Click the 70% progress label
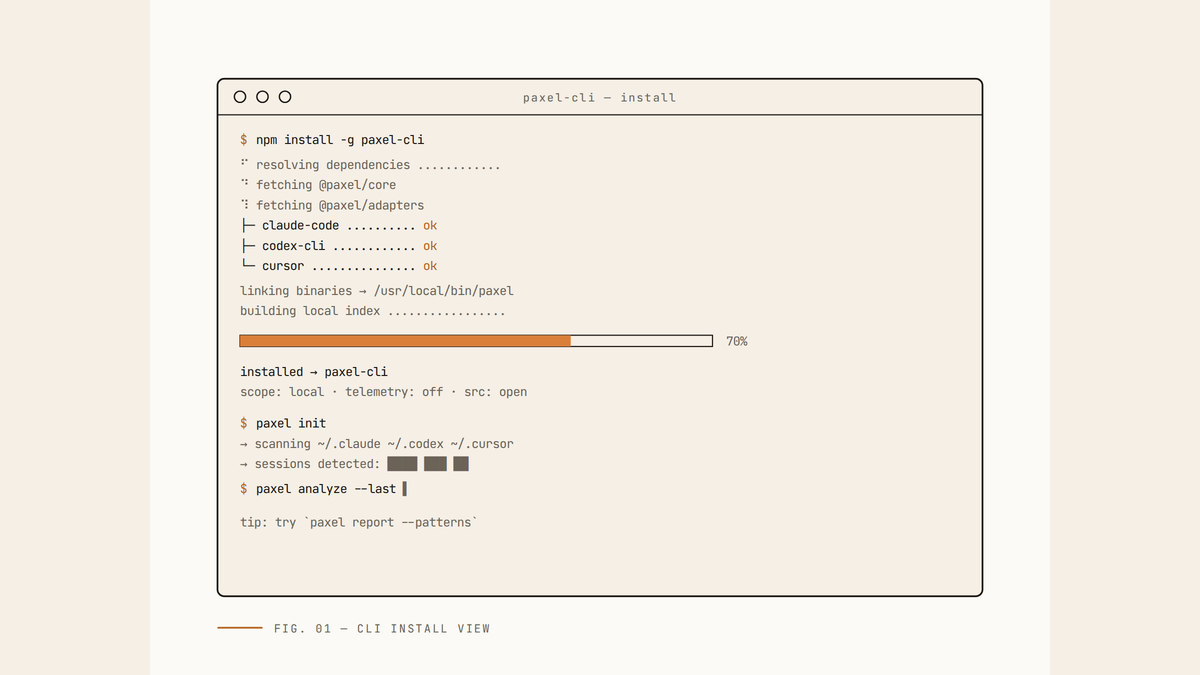Image resolution: width=1200 pixels, height=675 pixels. 737,342
